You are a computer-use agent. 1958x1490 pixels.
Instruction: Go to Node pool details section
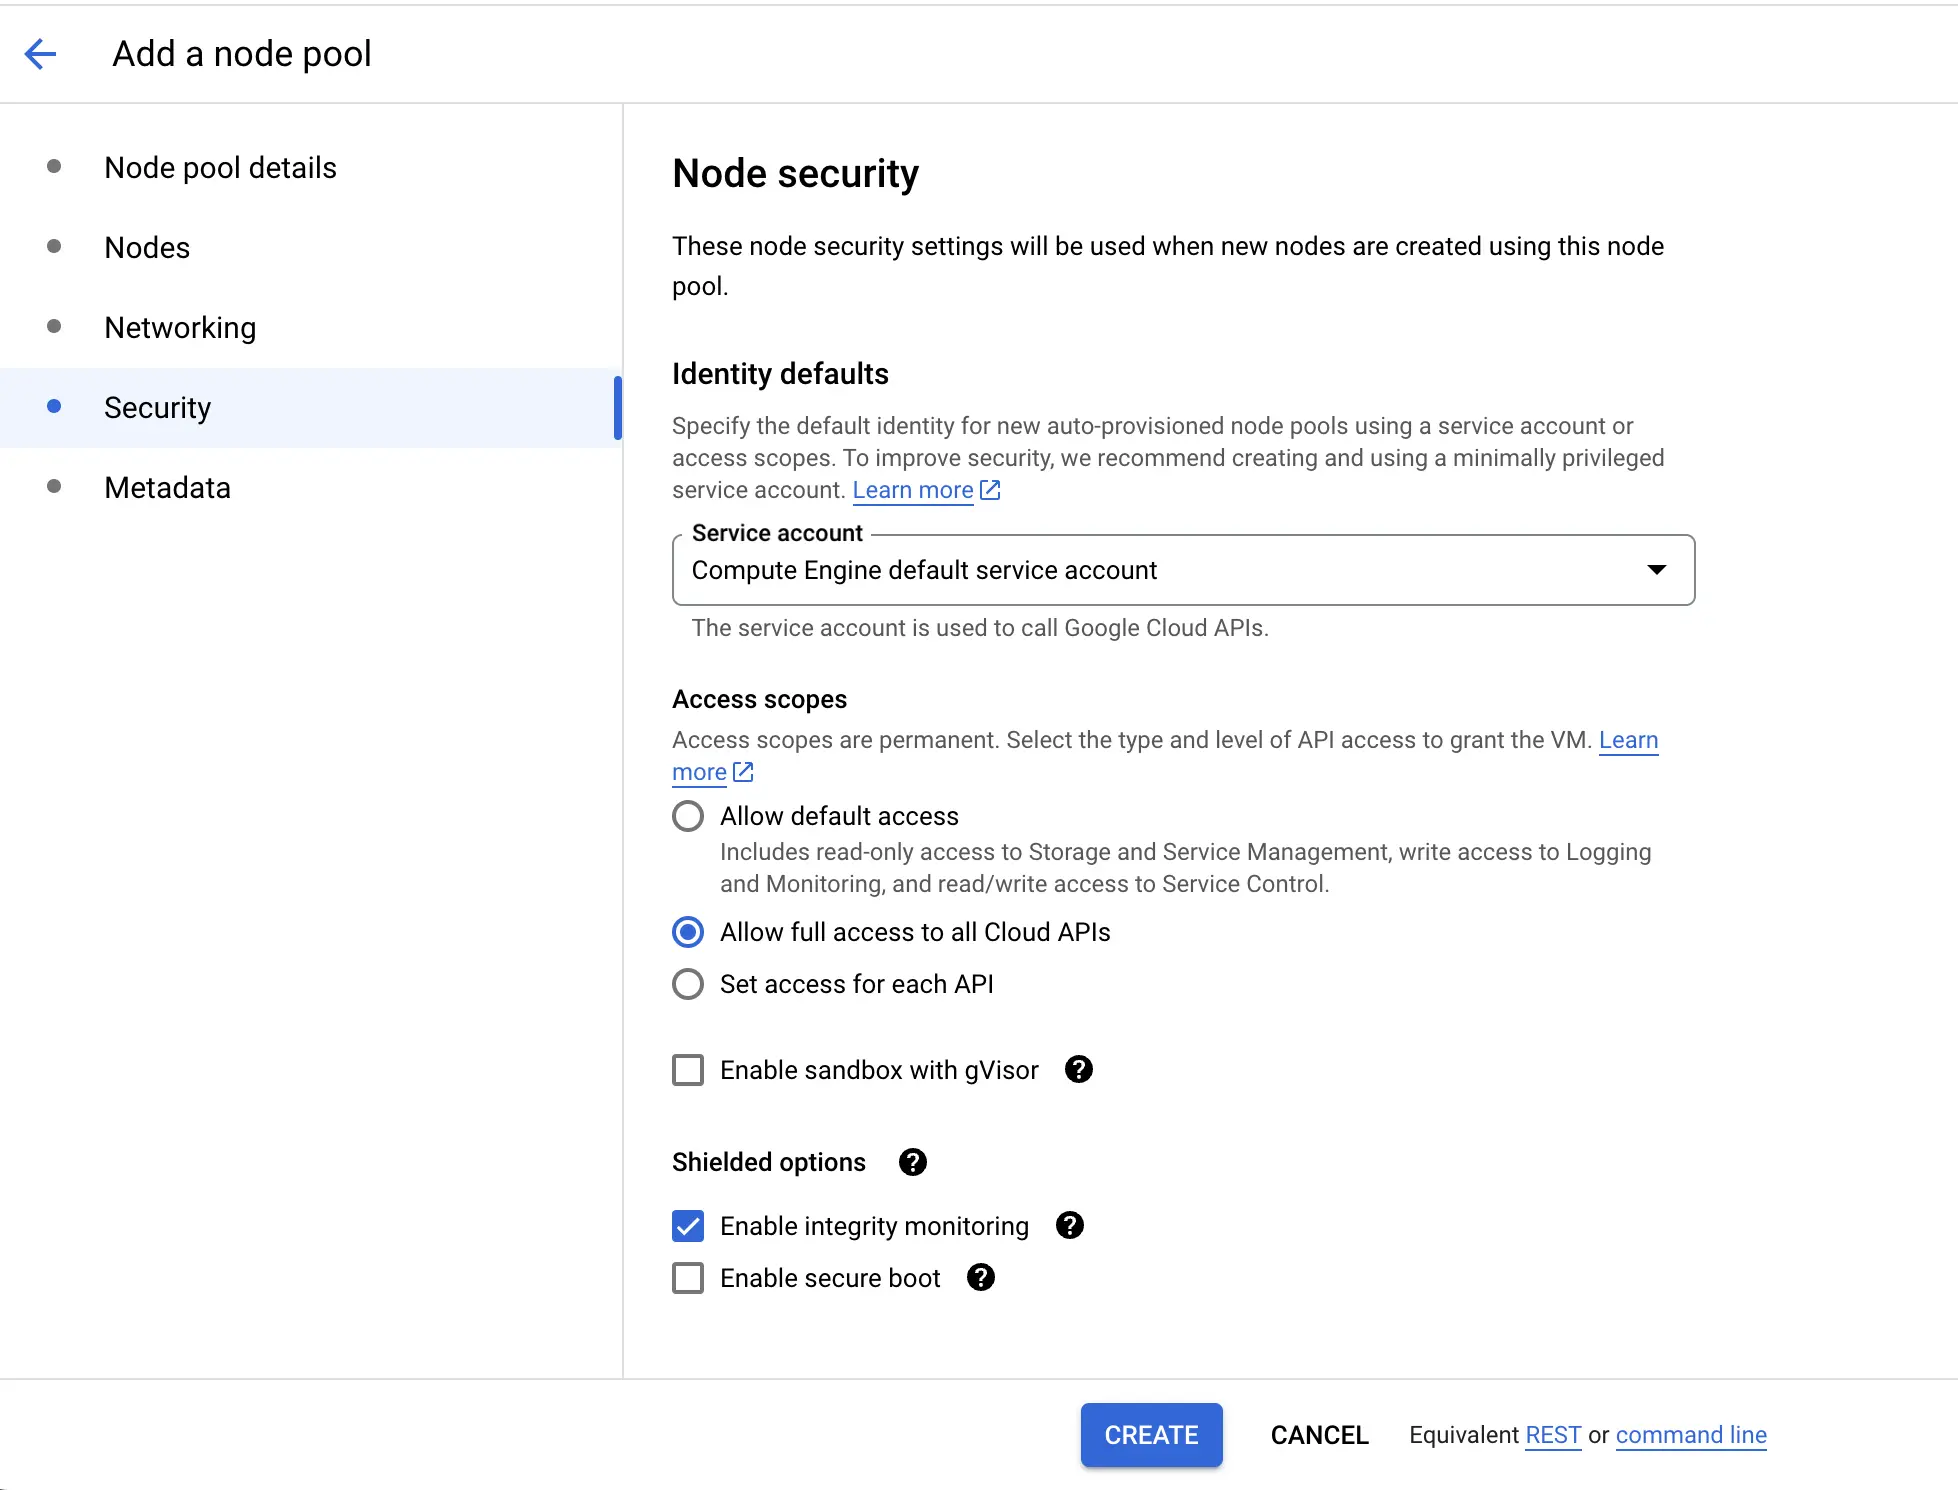220,167
